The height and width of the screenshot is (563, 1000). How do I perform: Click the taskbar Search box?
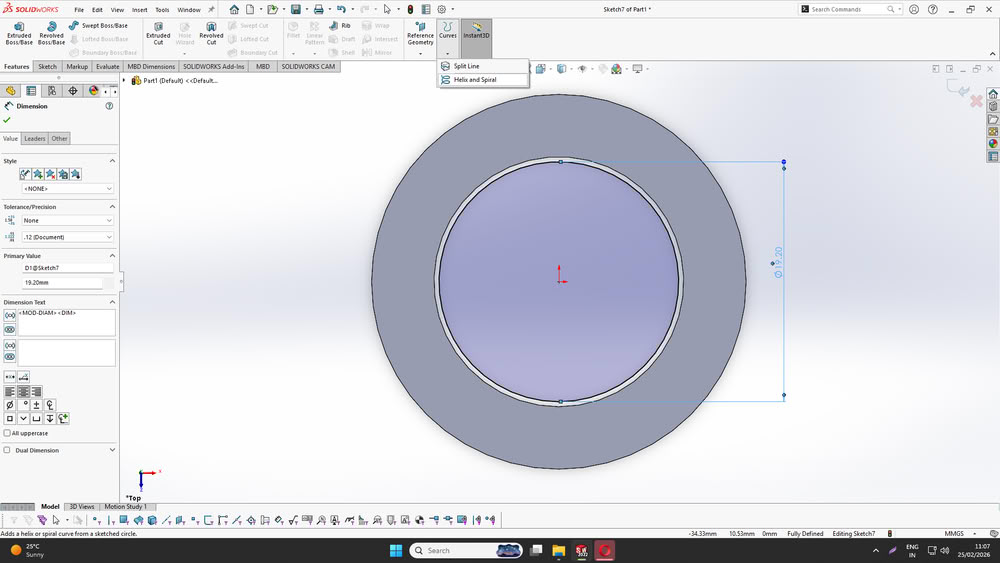tap(466, 550)
